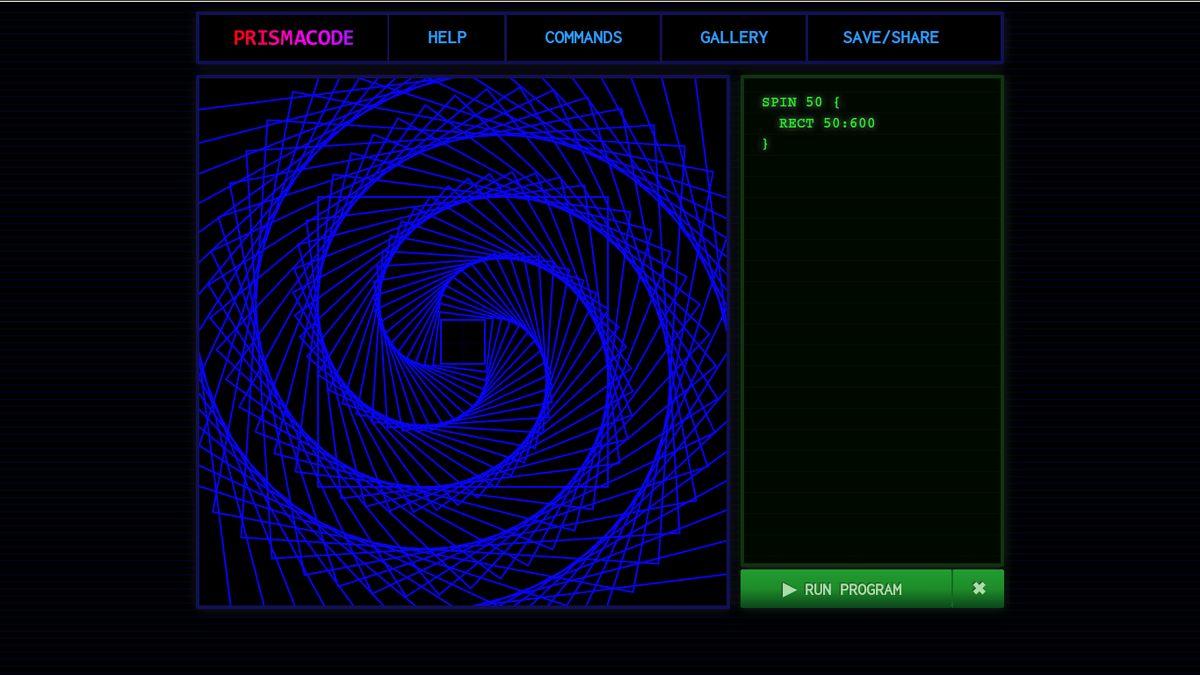Click the 600 value in RECT command

coord(861,123)
